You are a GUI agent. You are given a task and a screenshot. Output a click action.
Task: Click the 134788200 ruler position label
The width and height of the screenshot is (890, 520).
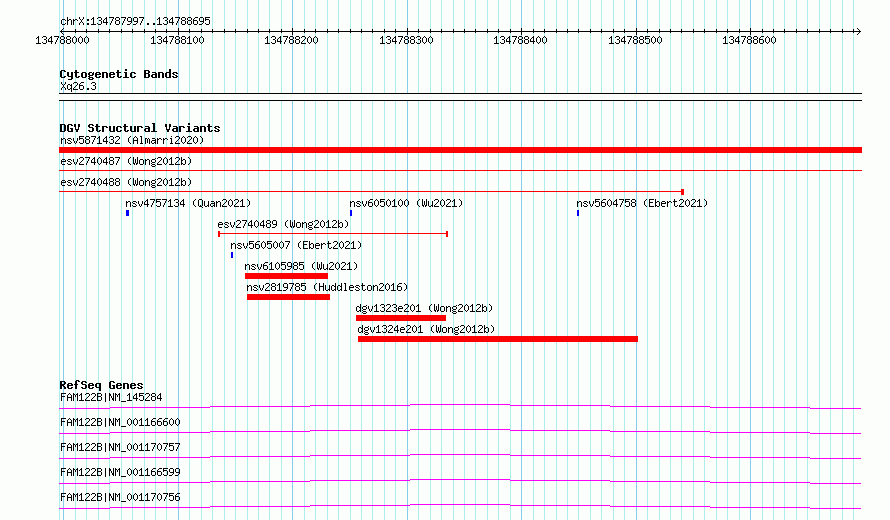click(x=291, y=40)
